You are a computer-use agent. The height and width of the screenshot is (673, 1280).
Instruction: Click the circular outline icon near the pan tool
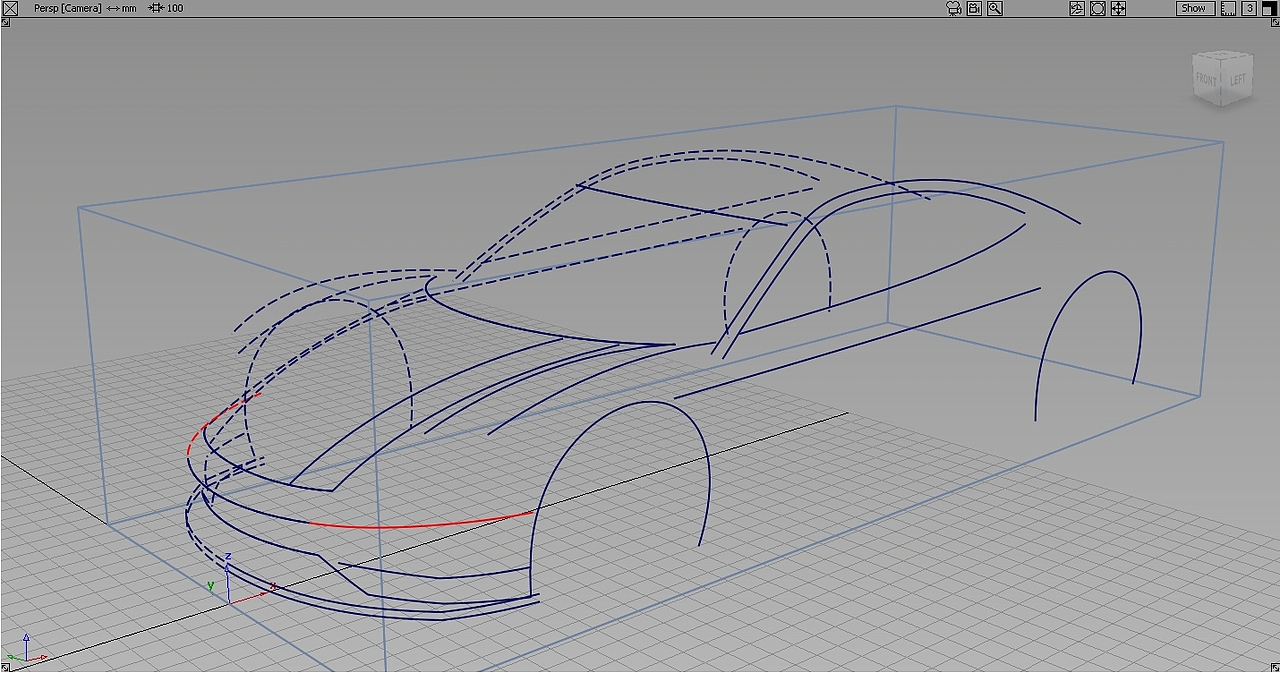pos(1098,8)
